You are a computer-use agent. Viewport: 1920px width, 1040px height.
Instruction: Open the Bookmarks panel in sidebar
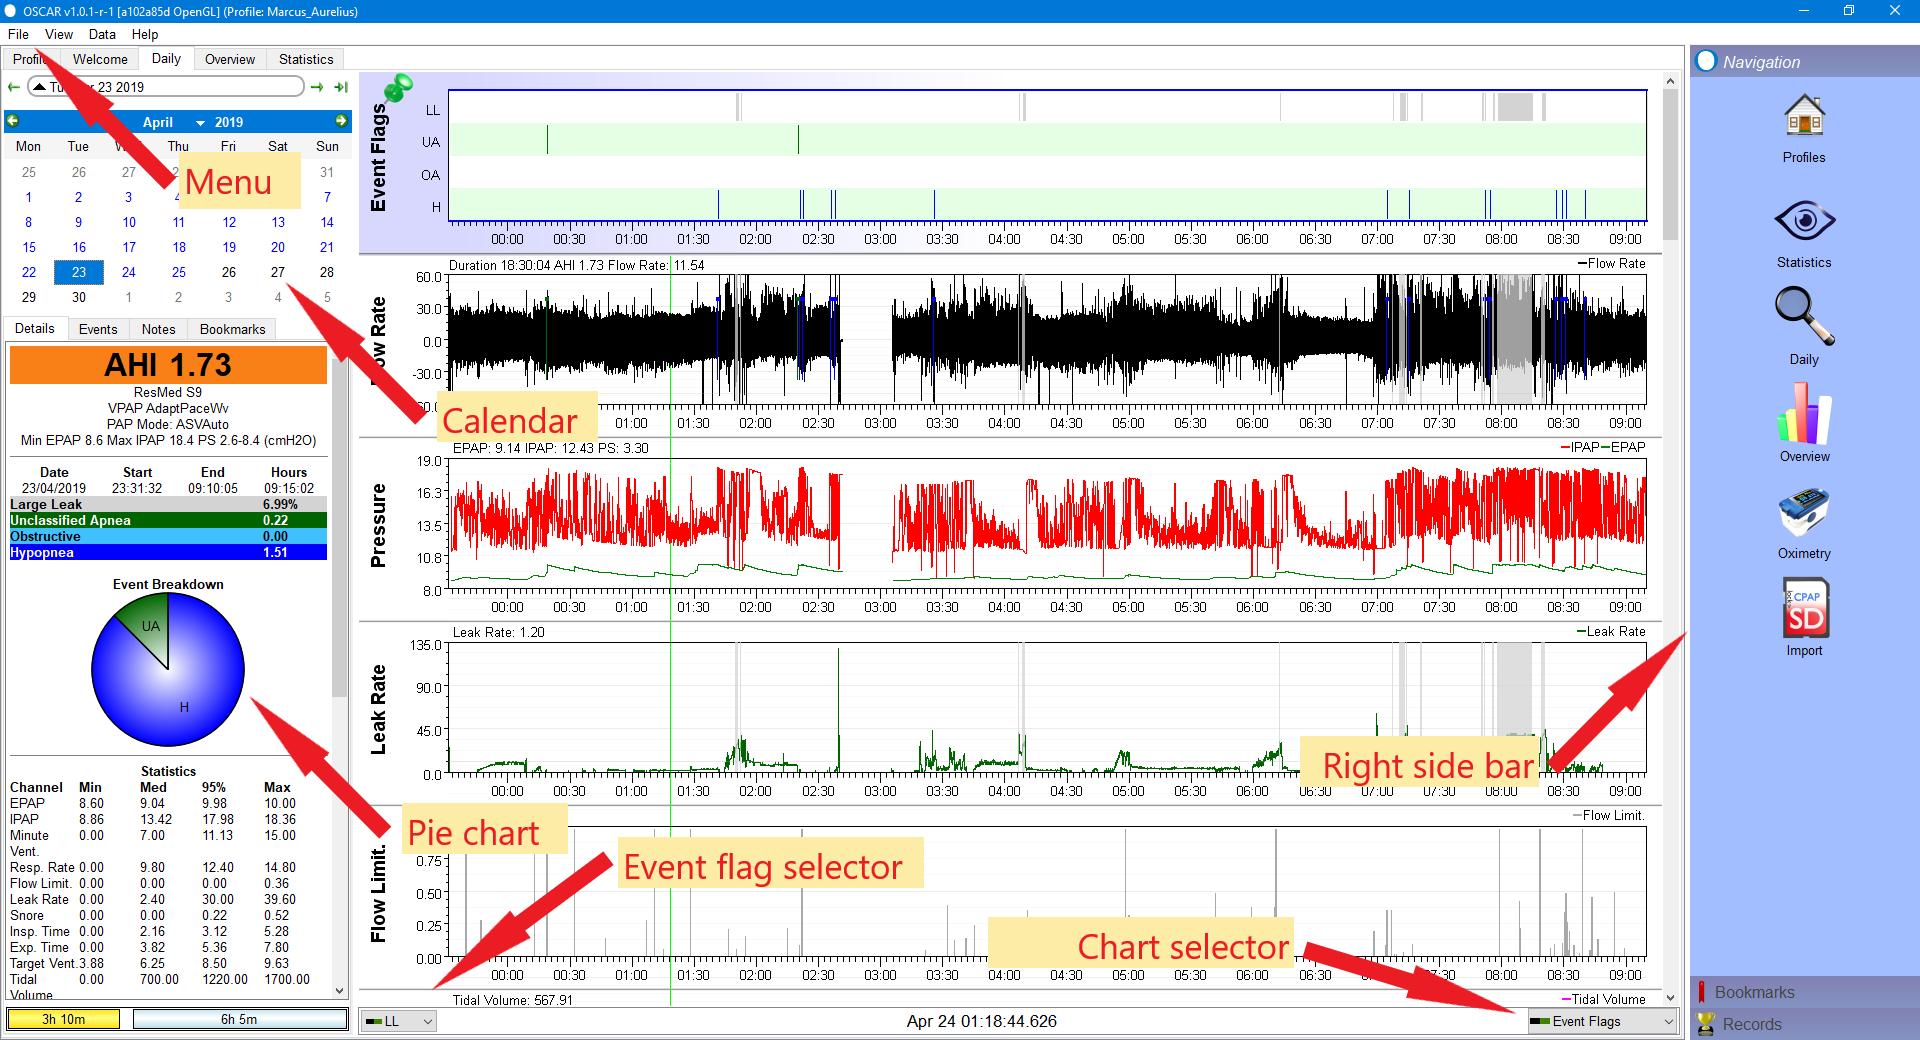pos(1754,992)
